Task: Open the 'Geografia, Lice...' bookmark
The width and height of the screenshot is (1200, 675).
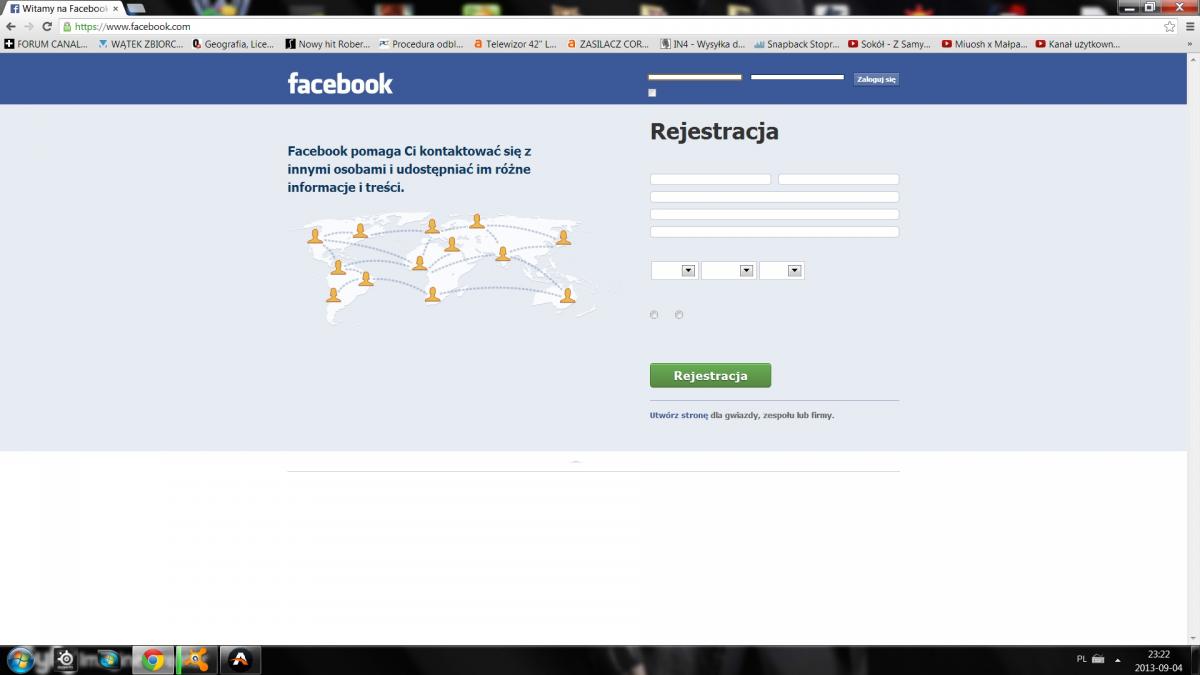Action: tap(233, 44)
